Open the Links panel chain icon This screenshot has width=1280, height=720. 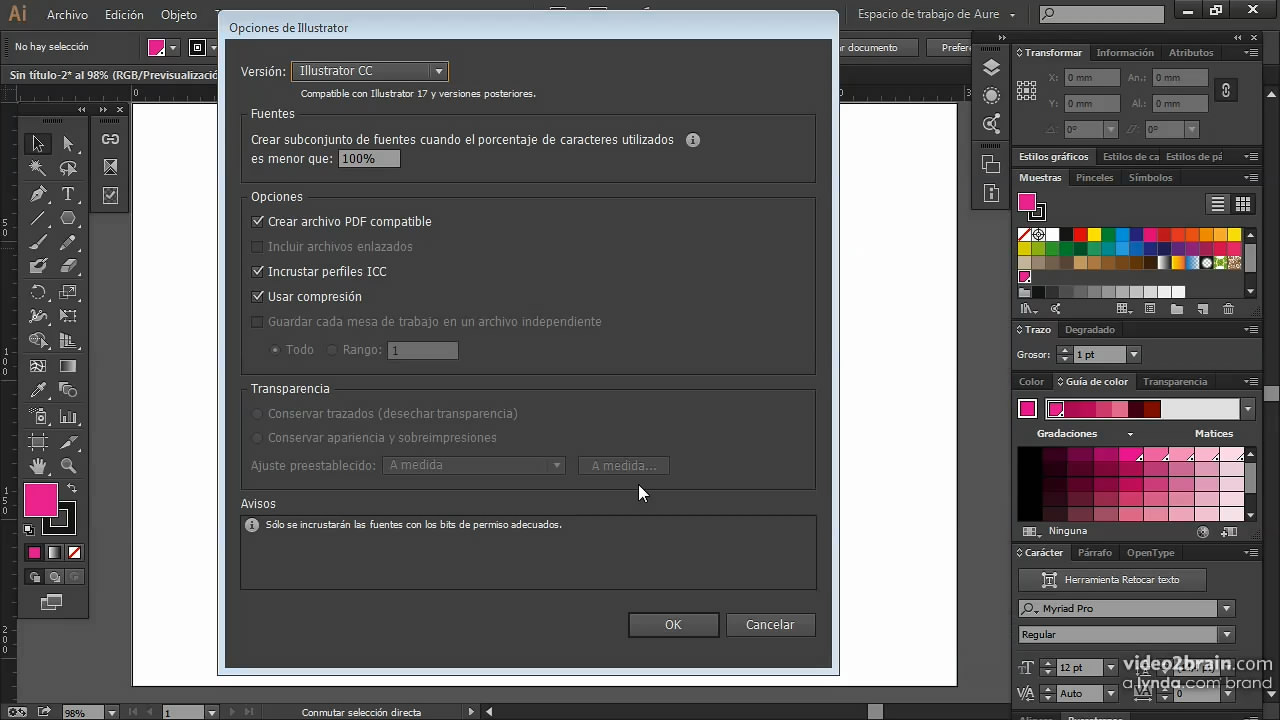point(110,140)
